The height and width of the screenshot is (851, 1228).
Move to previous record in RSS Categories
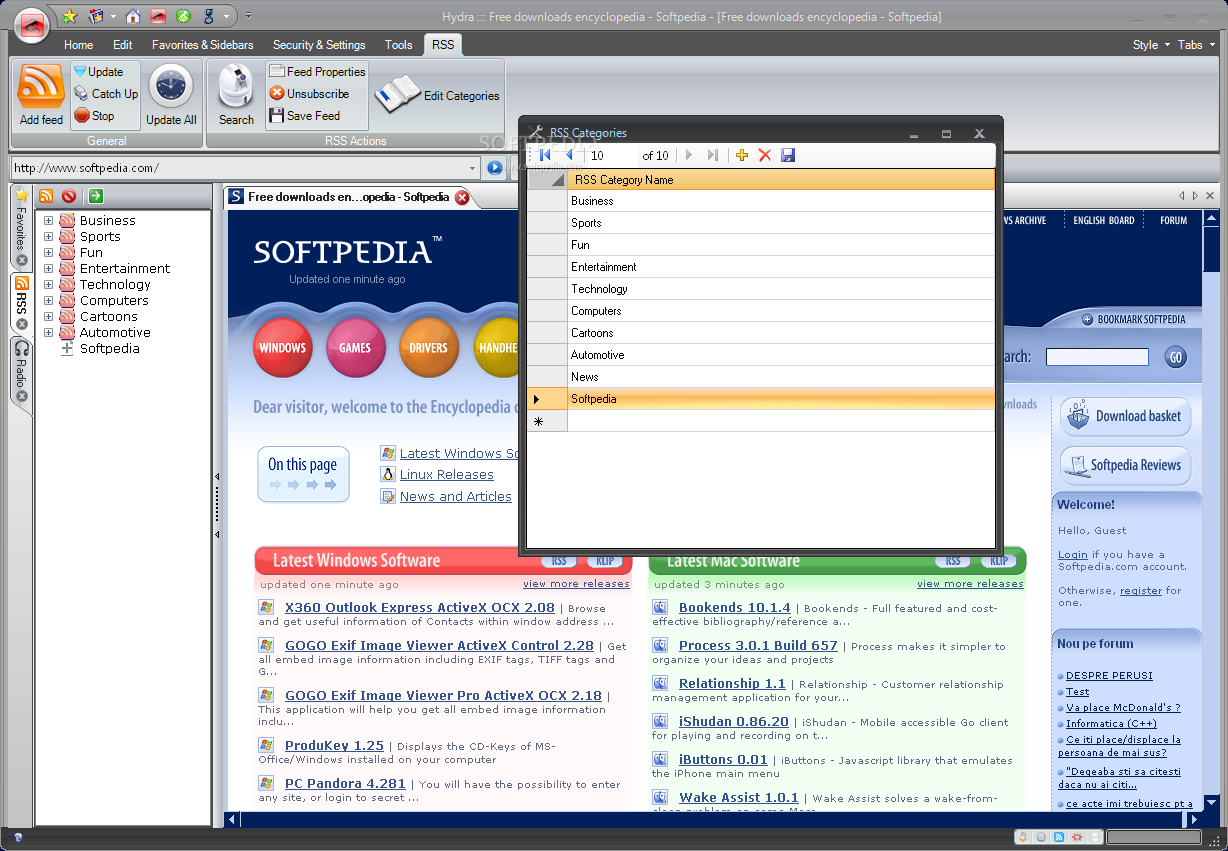(569, 155)
